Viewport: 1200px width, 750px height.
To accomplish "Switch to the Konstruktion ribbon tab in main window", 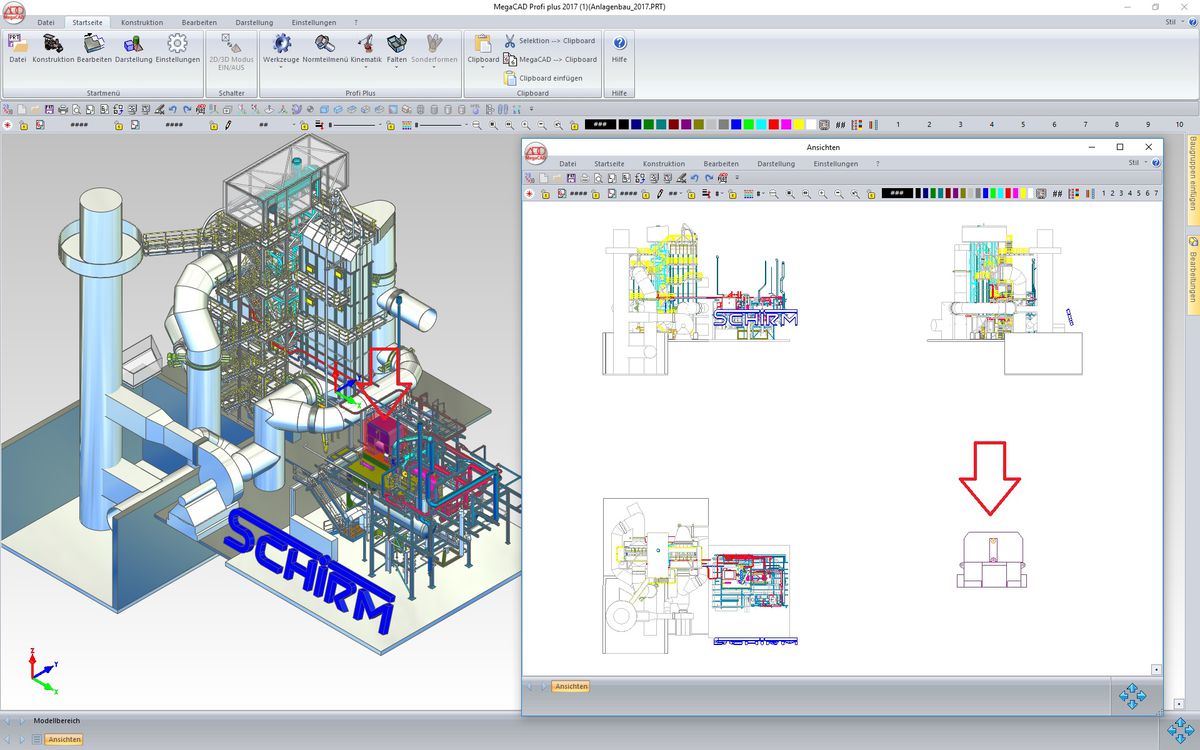I will 141,22.
